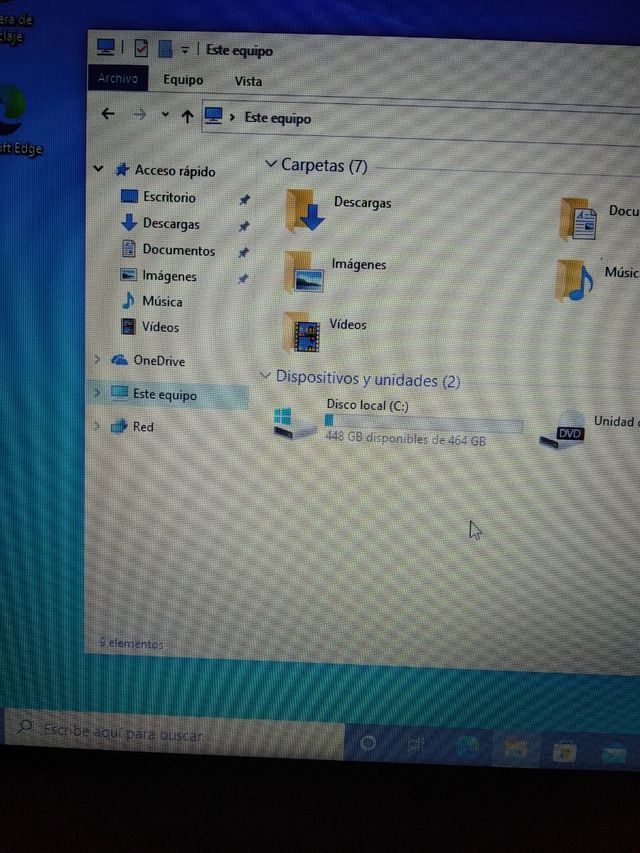Viewport: 640px width, 853px height.
Task: Open the Archivo ribbon tab
Action: (x=118, y=78)
